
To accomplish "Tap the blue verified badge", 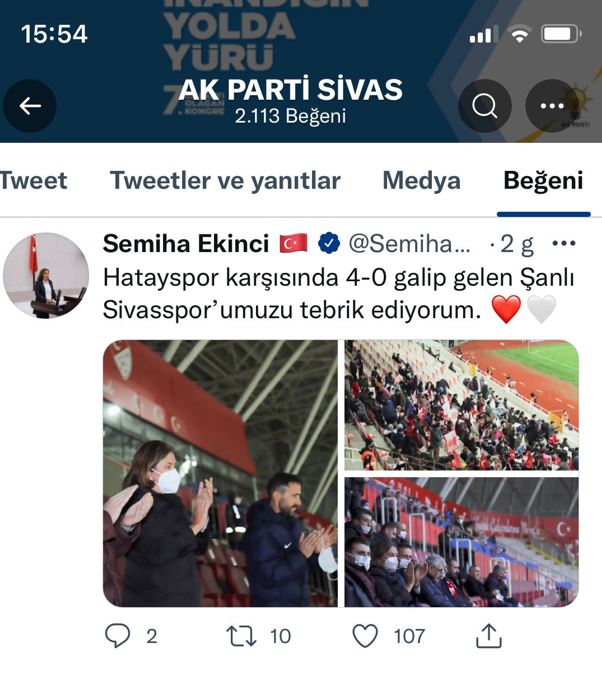I will click(x=329, y=243).
